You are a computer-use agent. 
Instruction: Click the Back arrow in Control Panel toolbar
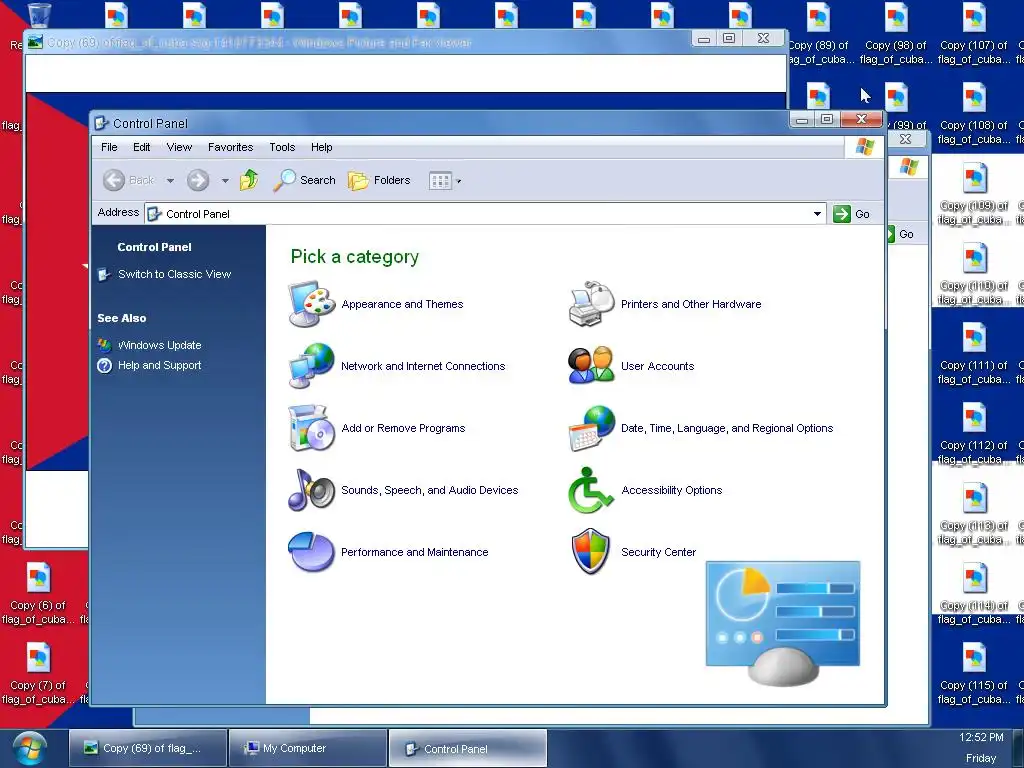pos(114,180)
